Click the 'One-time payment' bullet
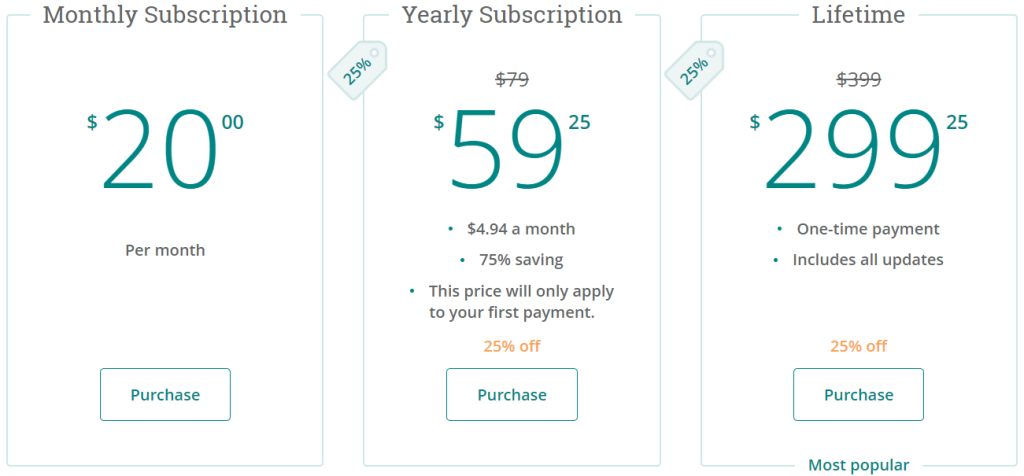 868,229
